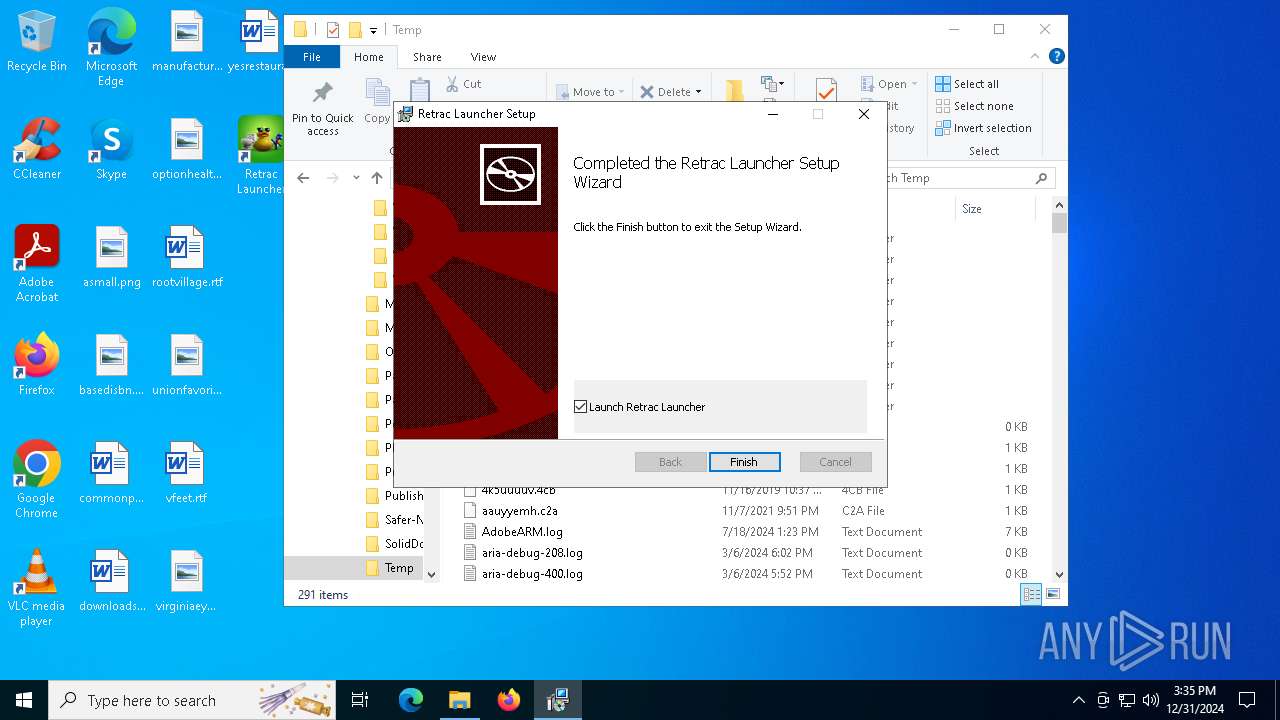
Task: Collapse the File Explorer ribbon chevron
Action: tap(1036, 57)
